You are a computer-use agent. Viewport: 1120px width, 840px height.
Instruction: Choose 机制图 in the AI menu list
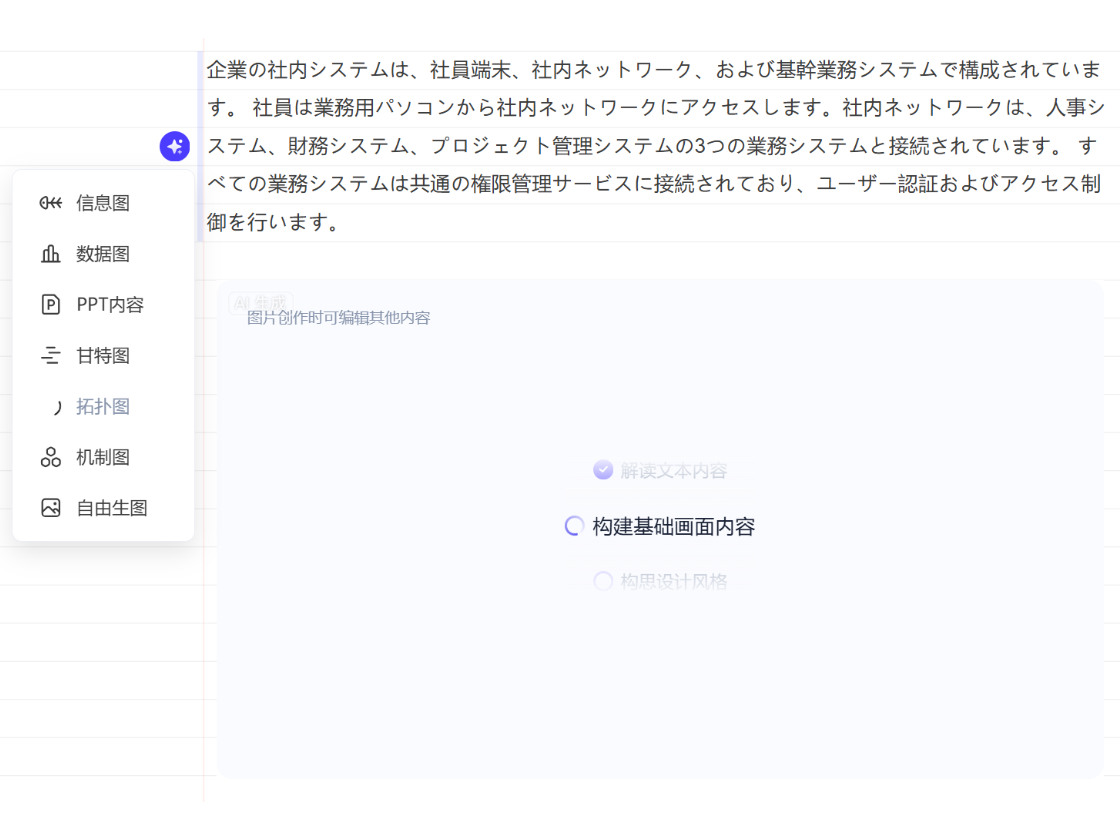click(98, 457)
